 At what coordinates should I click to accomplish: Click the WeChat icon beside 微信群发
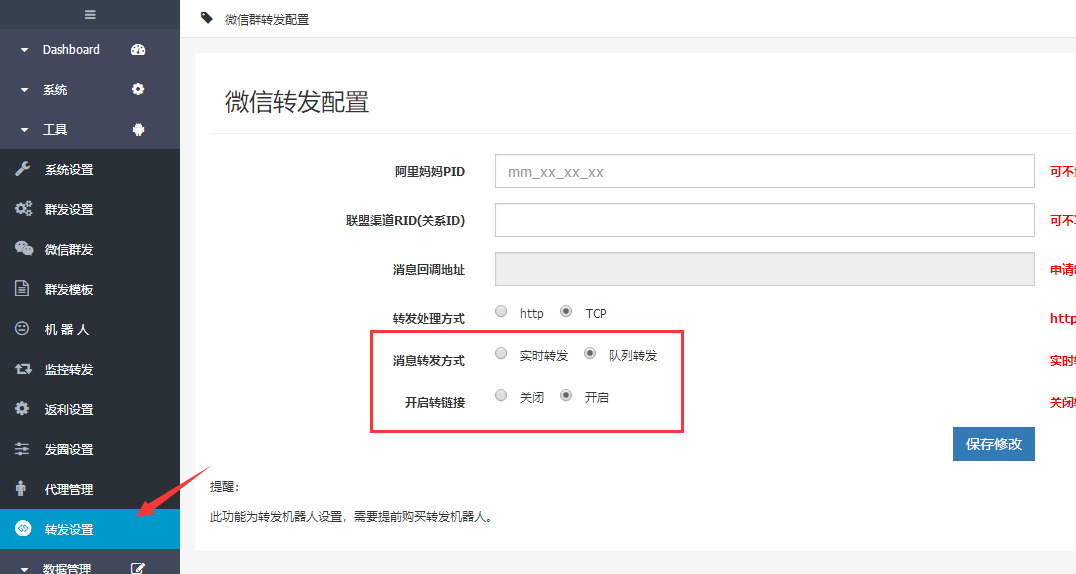[24, 249]
